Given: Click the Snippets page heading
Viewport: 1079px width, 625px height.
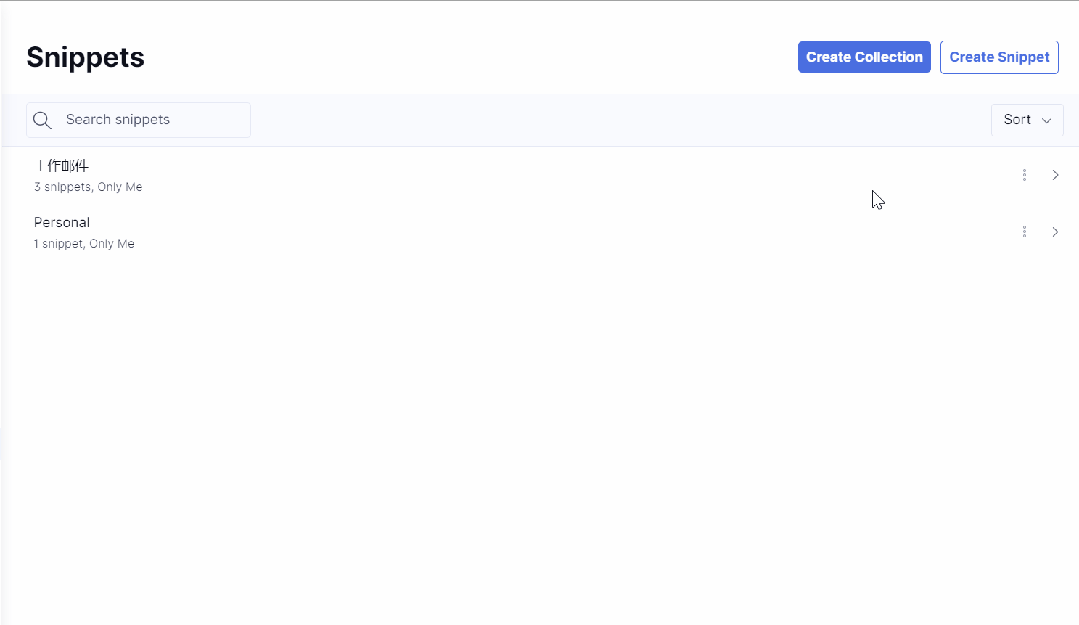Looking at the screenshot, I should (85, 57).
